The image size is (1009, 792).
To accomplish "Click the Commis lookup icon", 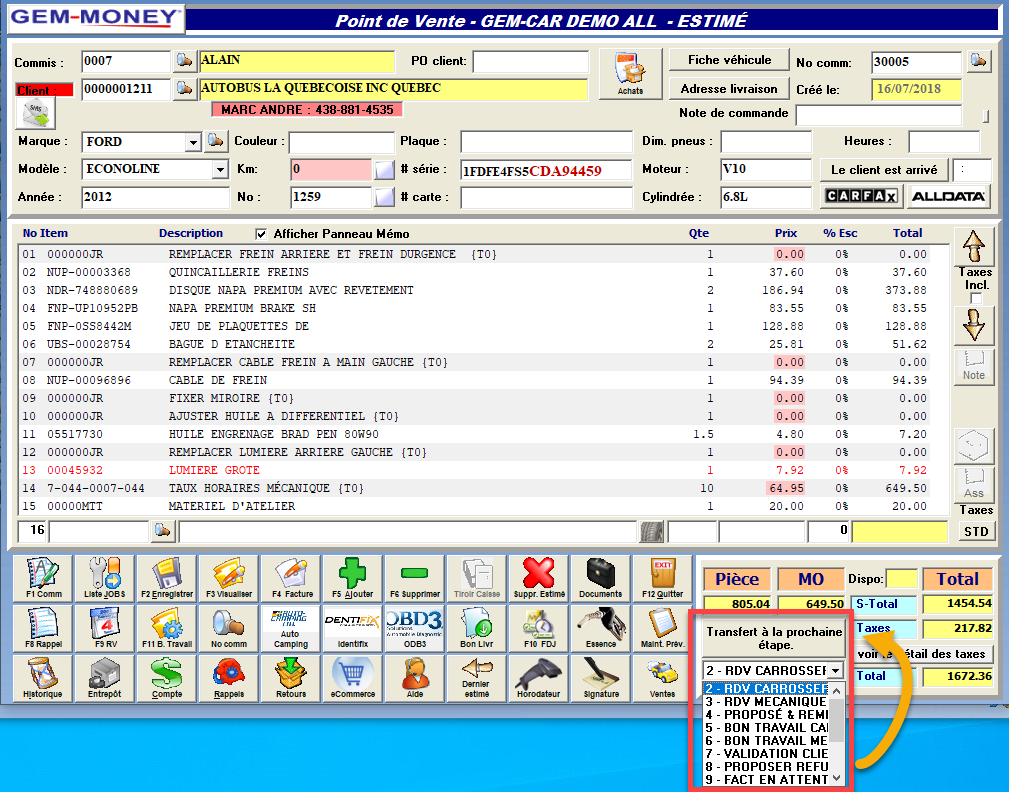I will point(184,60).
